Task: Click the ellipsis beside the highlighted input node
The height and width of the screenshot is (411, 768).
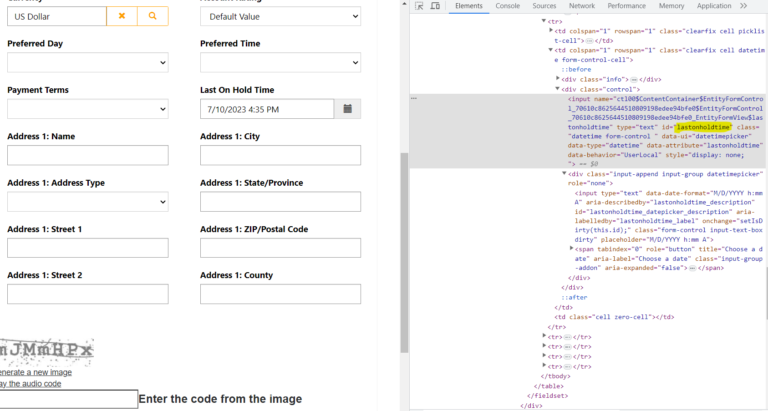Action: click(x=414, y=99)
